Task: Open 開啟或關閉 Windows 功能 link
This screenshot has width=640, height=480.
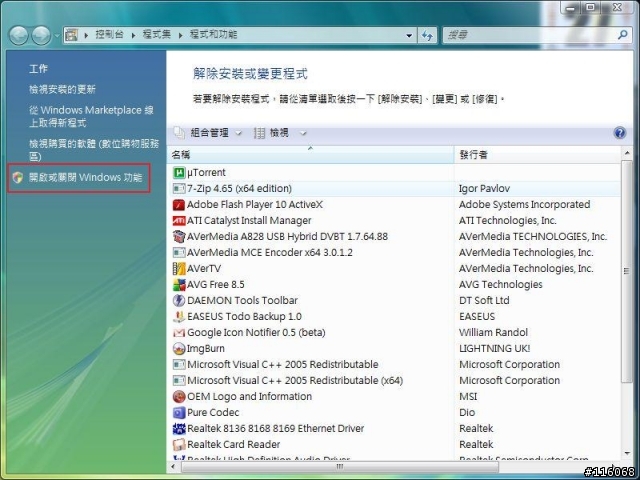Action: (x=86, y=178)
